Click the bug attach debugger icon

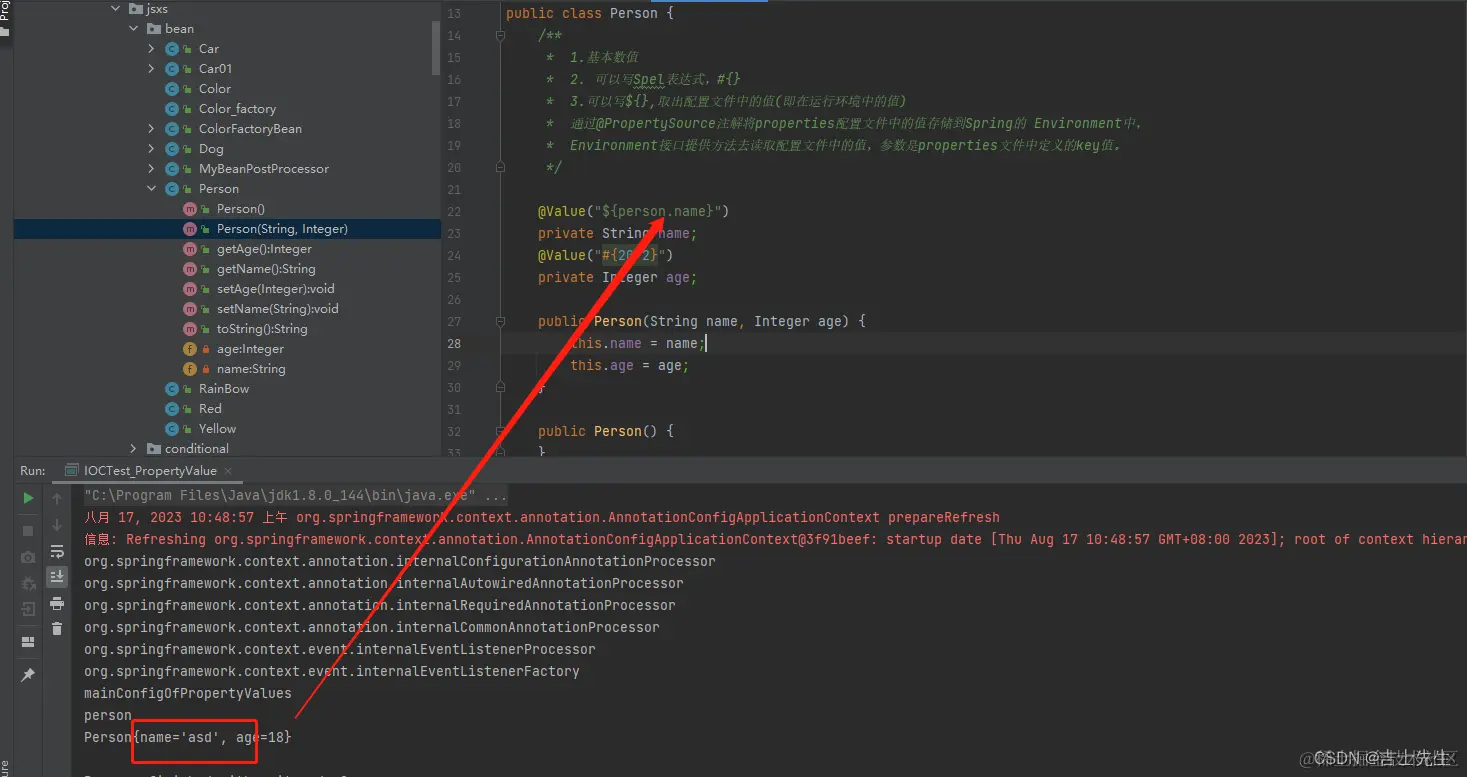[28, 582]
